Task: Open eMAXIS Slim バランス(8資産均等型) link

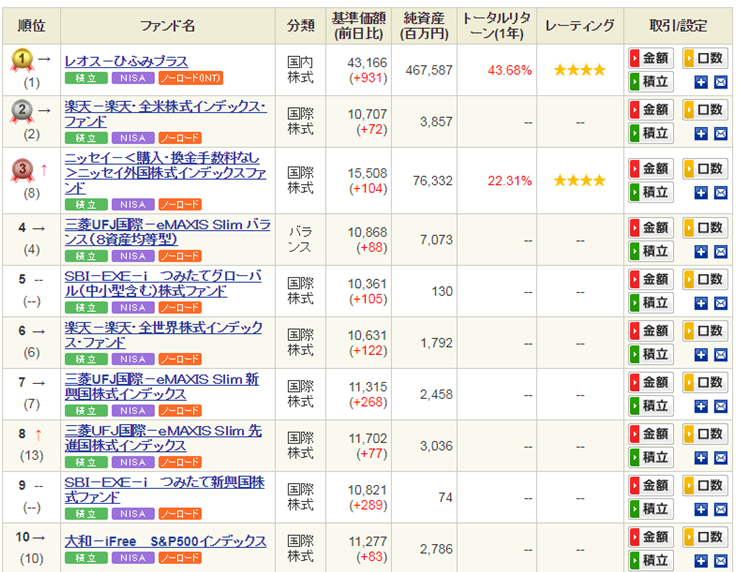Action: coord(167,232)
